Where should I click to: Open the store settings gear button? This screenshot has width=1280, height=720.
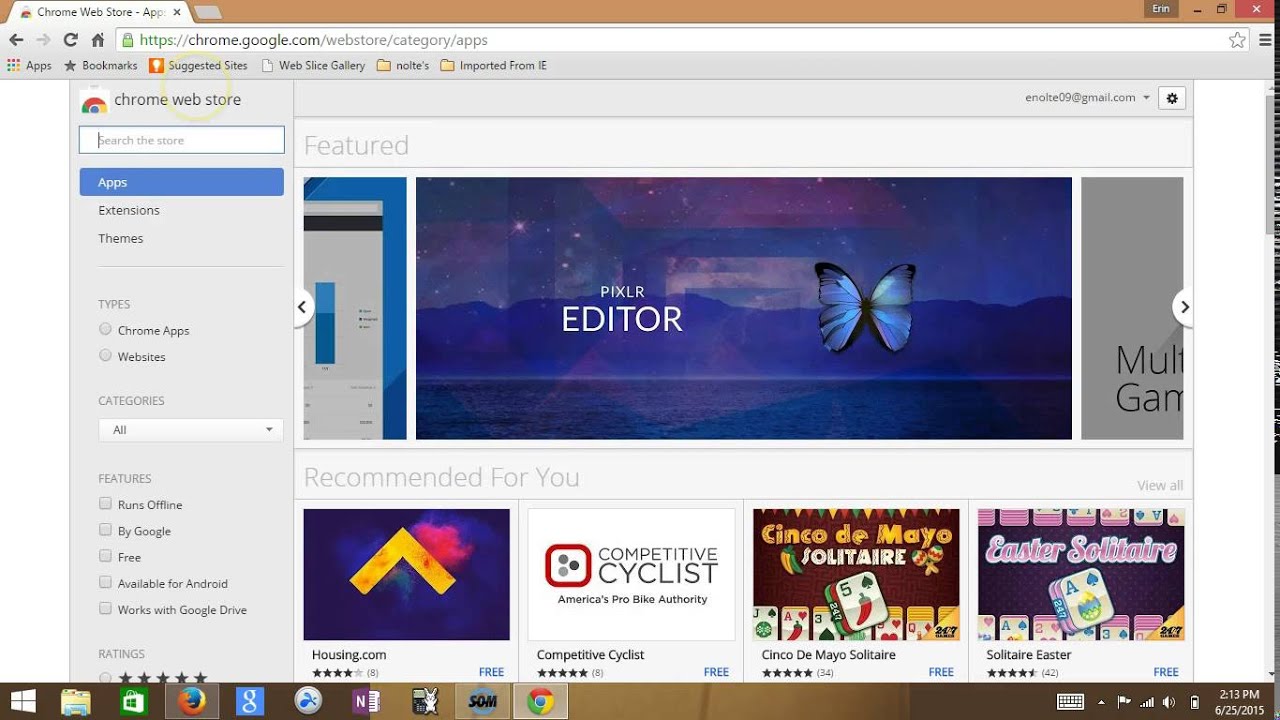coord(1172,98)
